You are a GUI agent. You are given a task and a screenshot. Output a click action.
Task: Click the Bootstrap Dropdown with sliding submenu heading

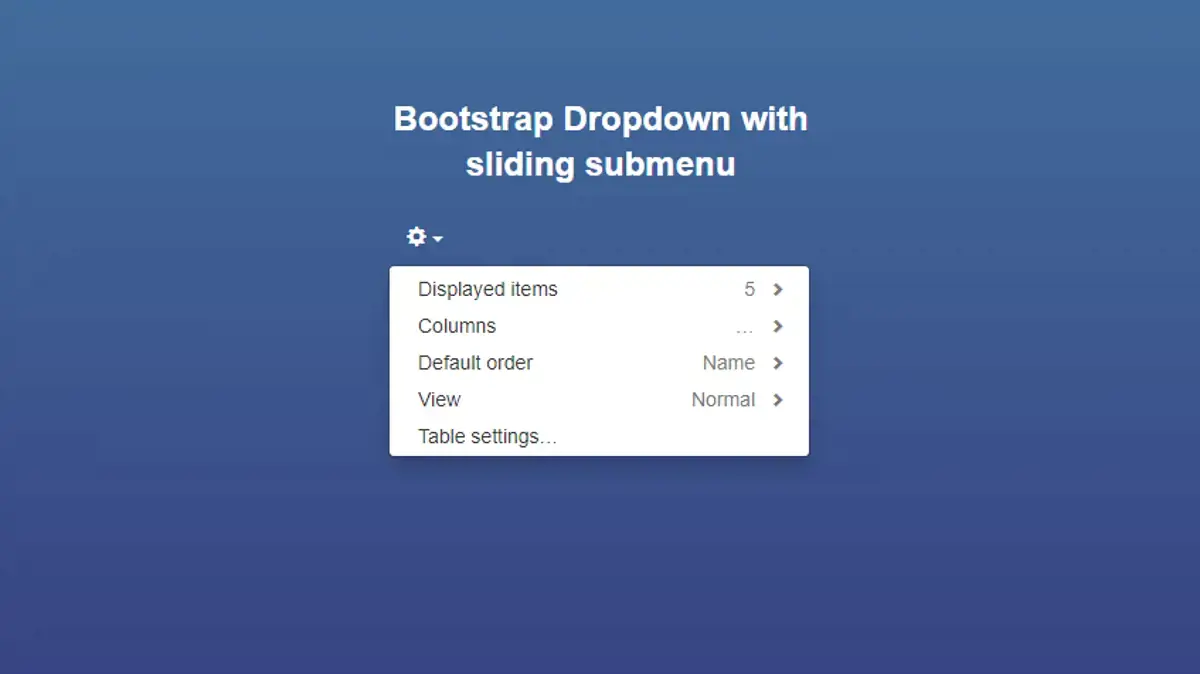tap(600, 141)
